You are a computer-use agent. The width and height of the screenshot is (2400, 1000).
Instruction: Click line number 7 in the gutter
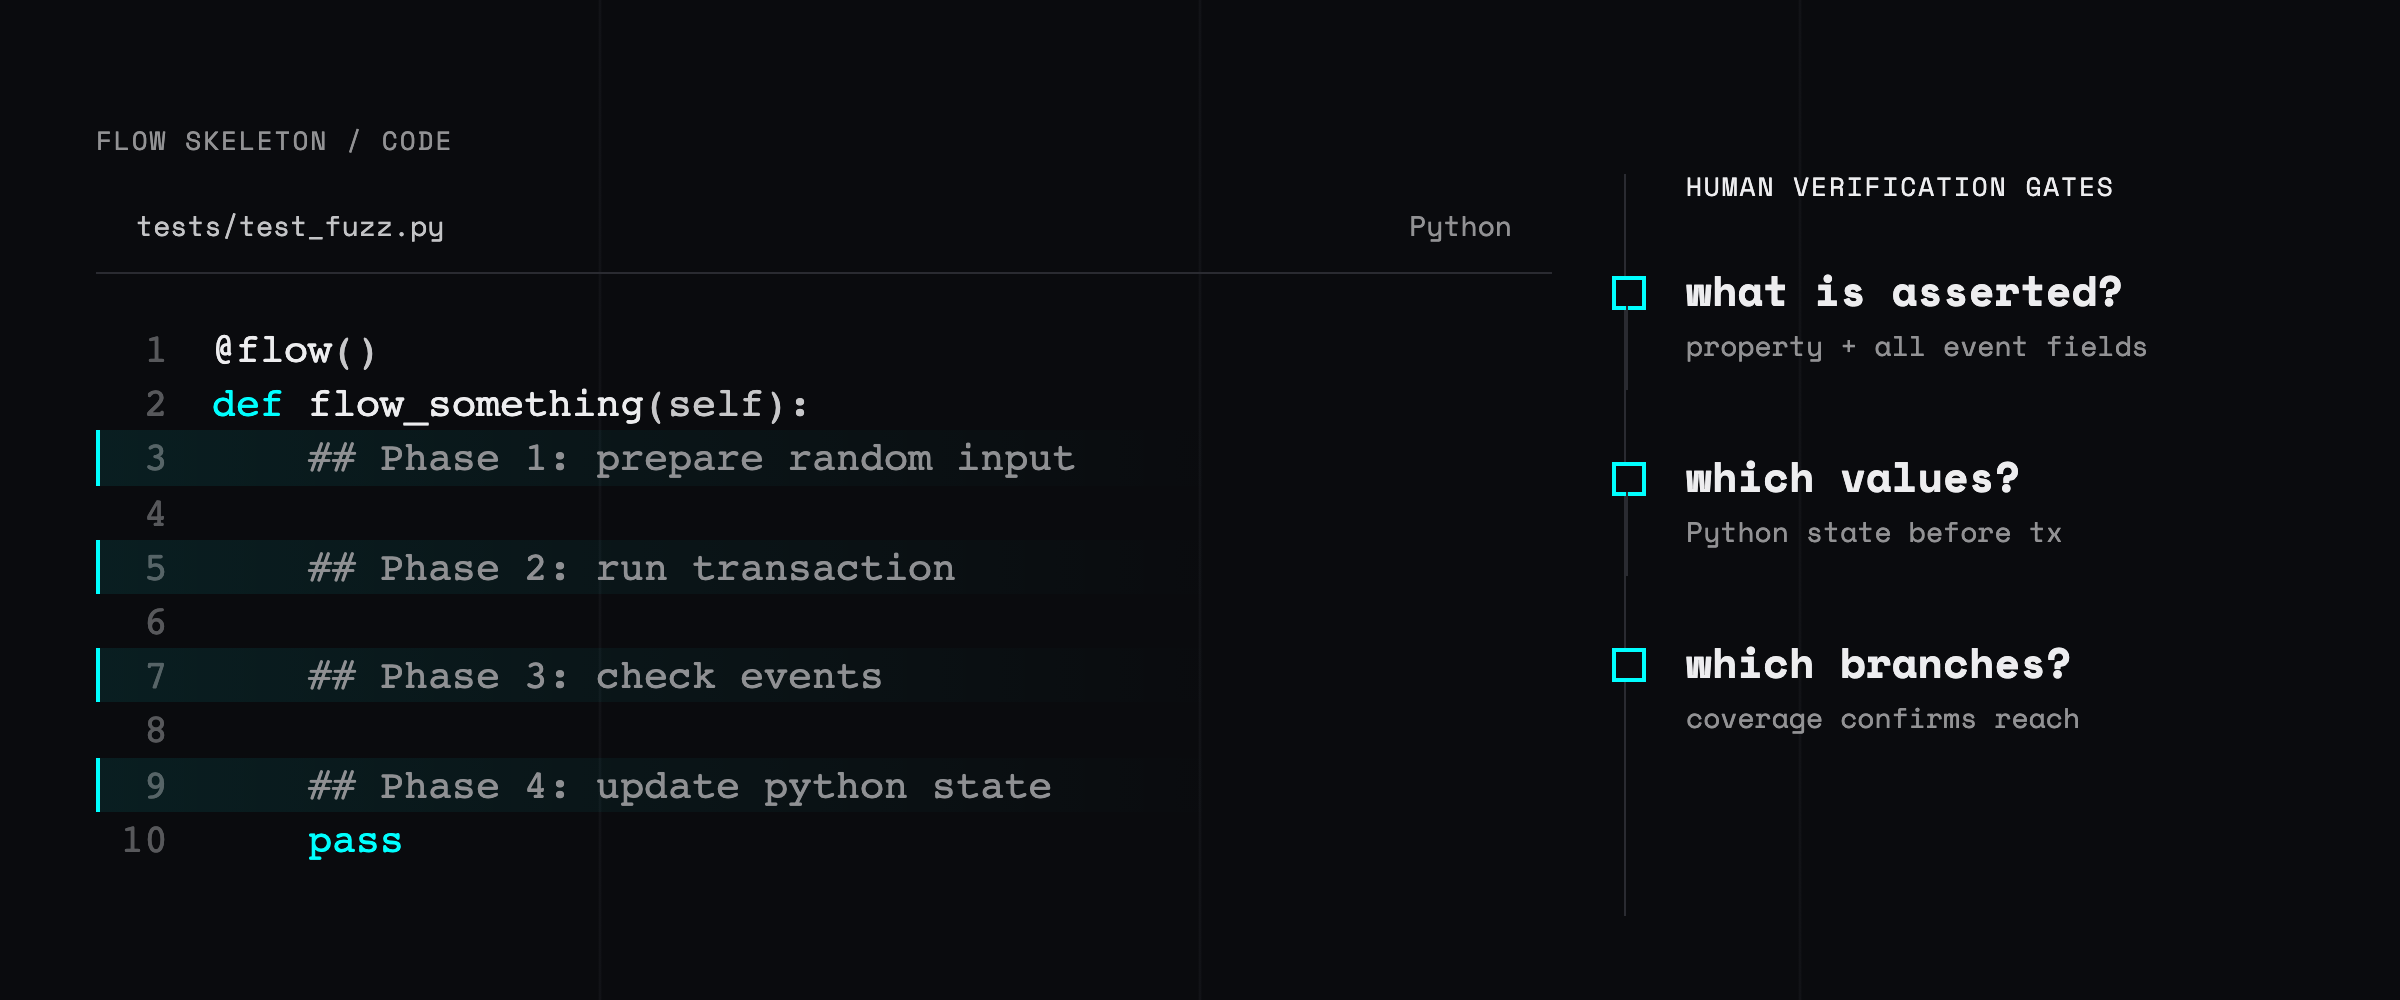coord(156,676)
